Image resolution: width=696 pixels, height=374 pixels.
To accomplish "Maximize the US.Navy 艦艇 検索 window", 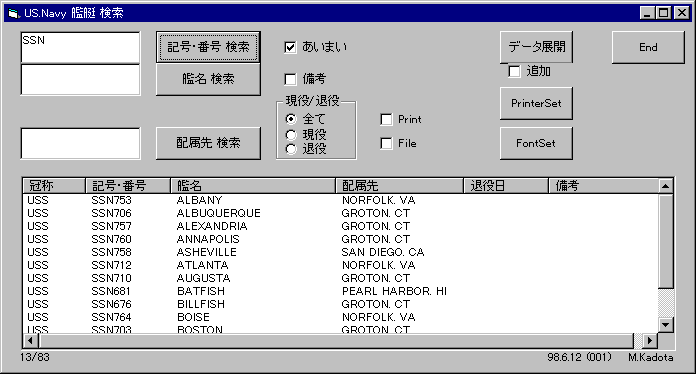I will click(x=664, y=13).
